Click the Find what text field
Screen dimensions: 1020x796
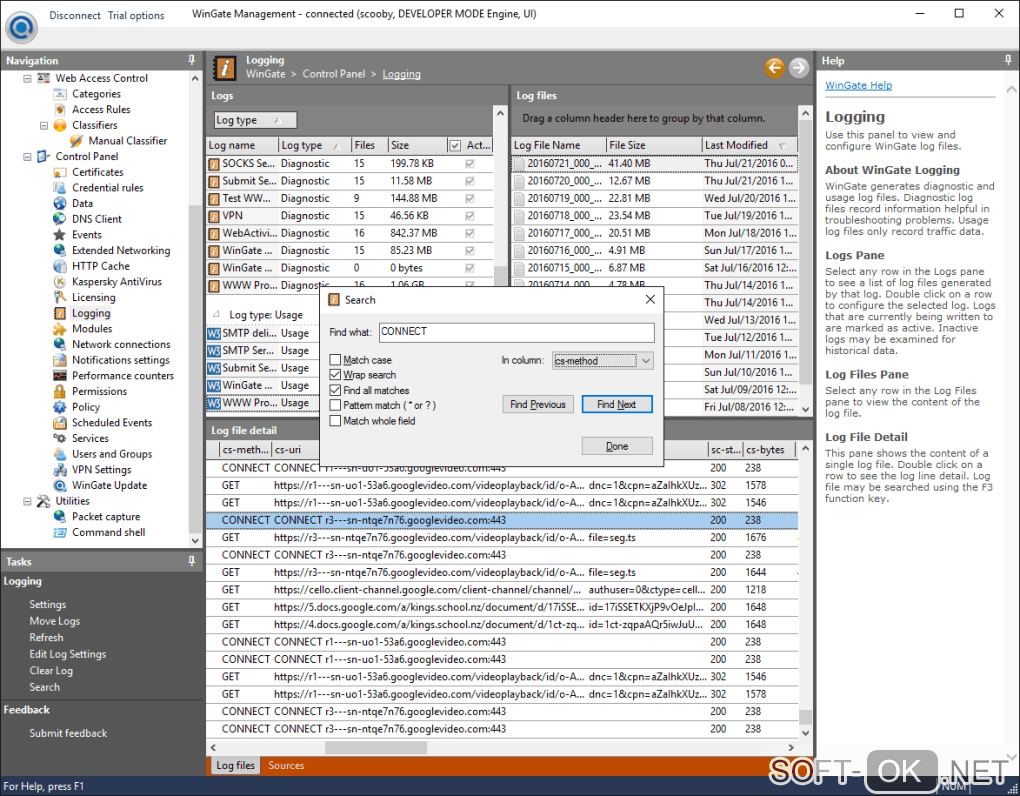click(517, 332)
